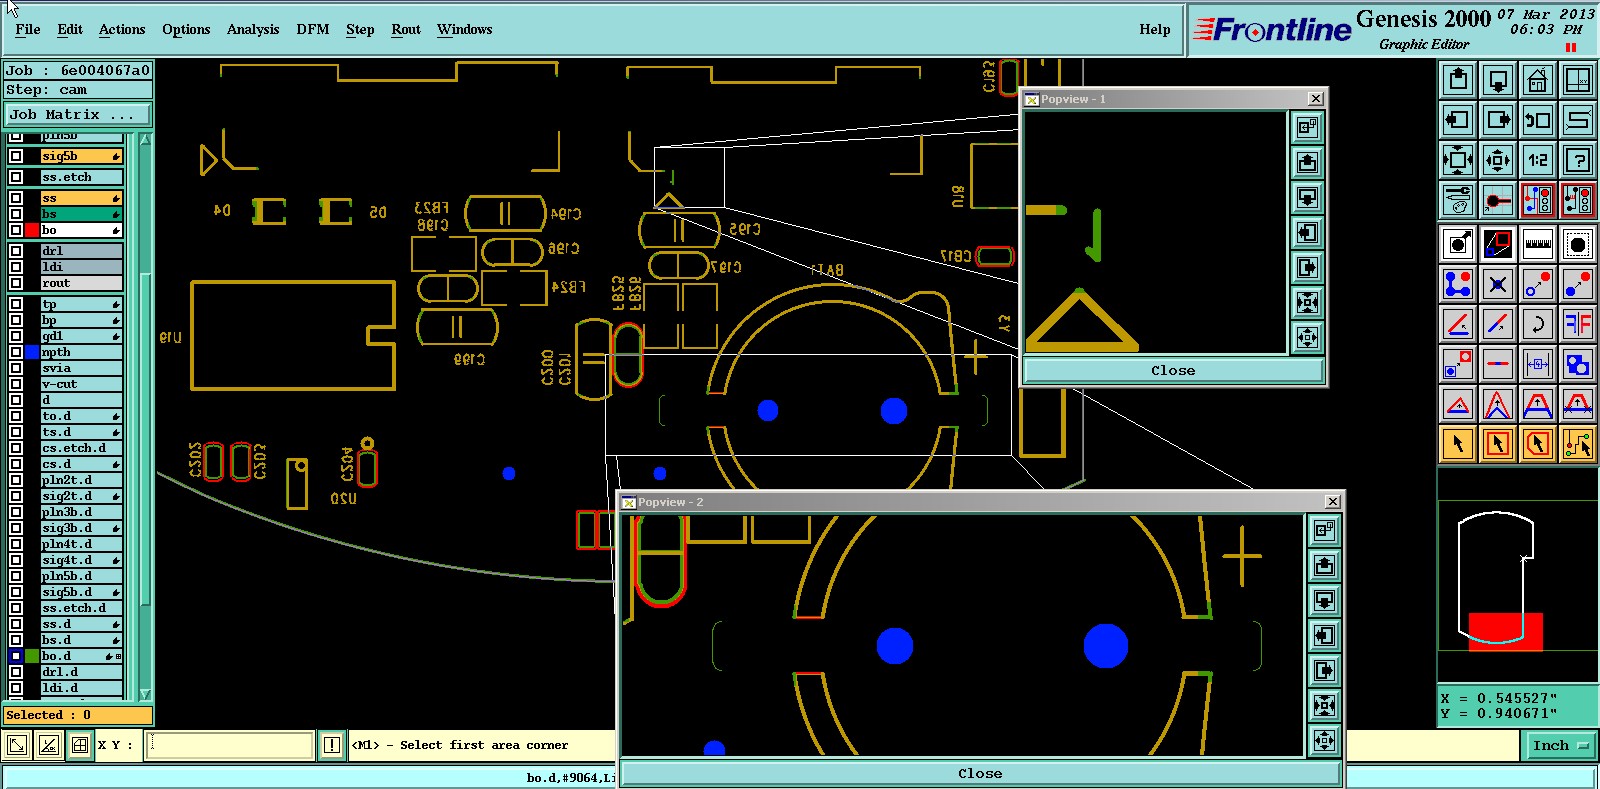Select the gd1 layer name
This screenshot has height=789, width=1600.
coord(81,336)
